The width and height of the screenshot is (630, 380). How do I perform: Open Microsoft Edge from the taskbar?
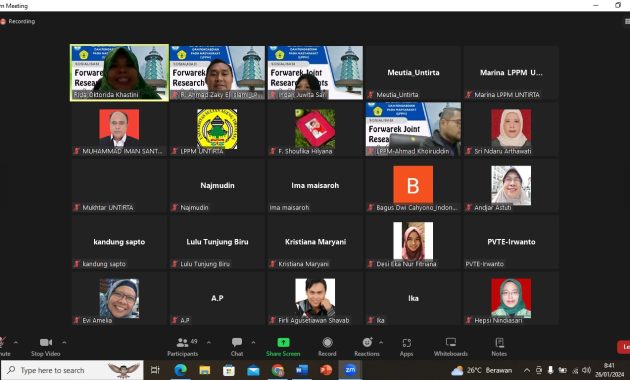(180, 370)
